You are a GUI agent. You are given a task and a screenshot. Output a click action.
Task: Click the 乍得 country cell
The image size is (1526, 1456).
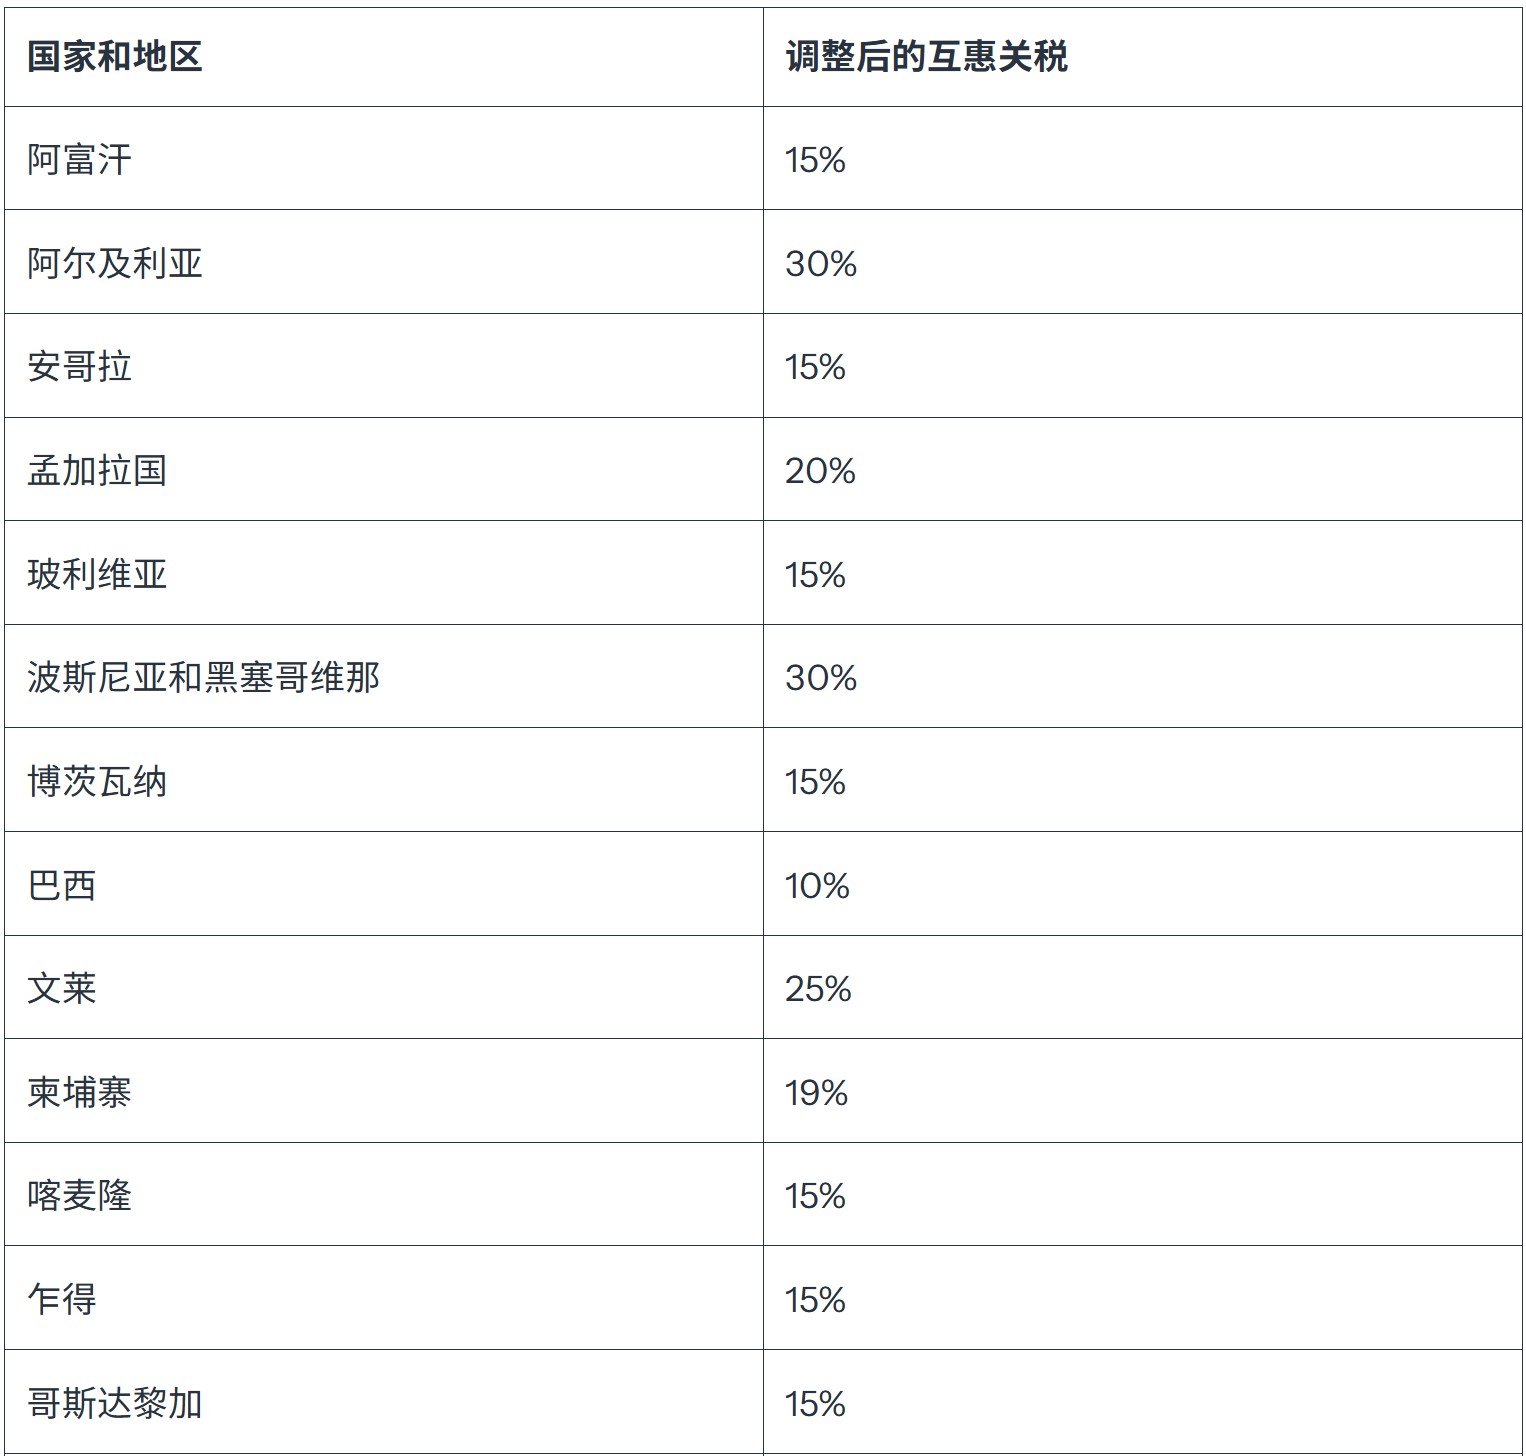pyautogui.click(x=62, y=1299)
